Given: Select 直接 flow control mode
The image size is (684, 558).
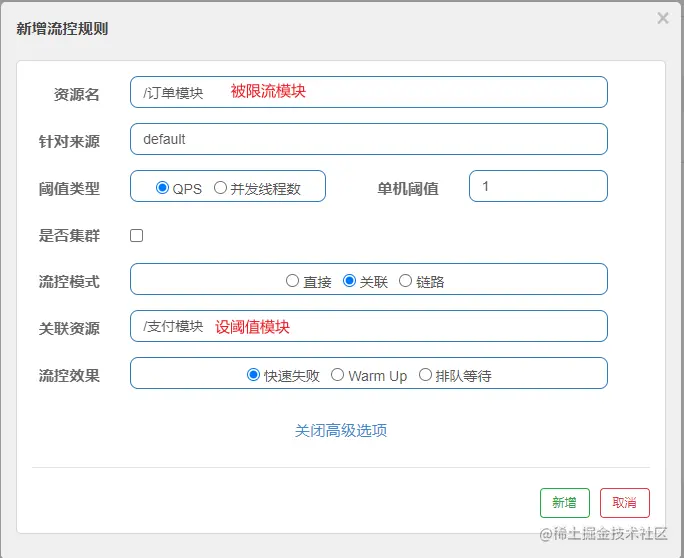Looking at the screenshot, I should point(292,281).
